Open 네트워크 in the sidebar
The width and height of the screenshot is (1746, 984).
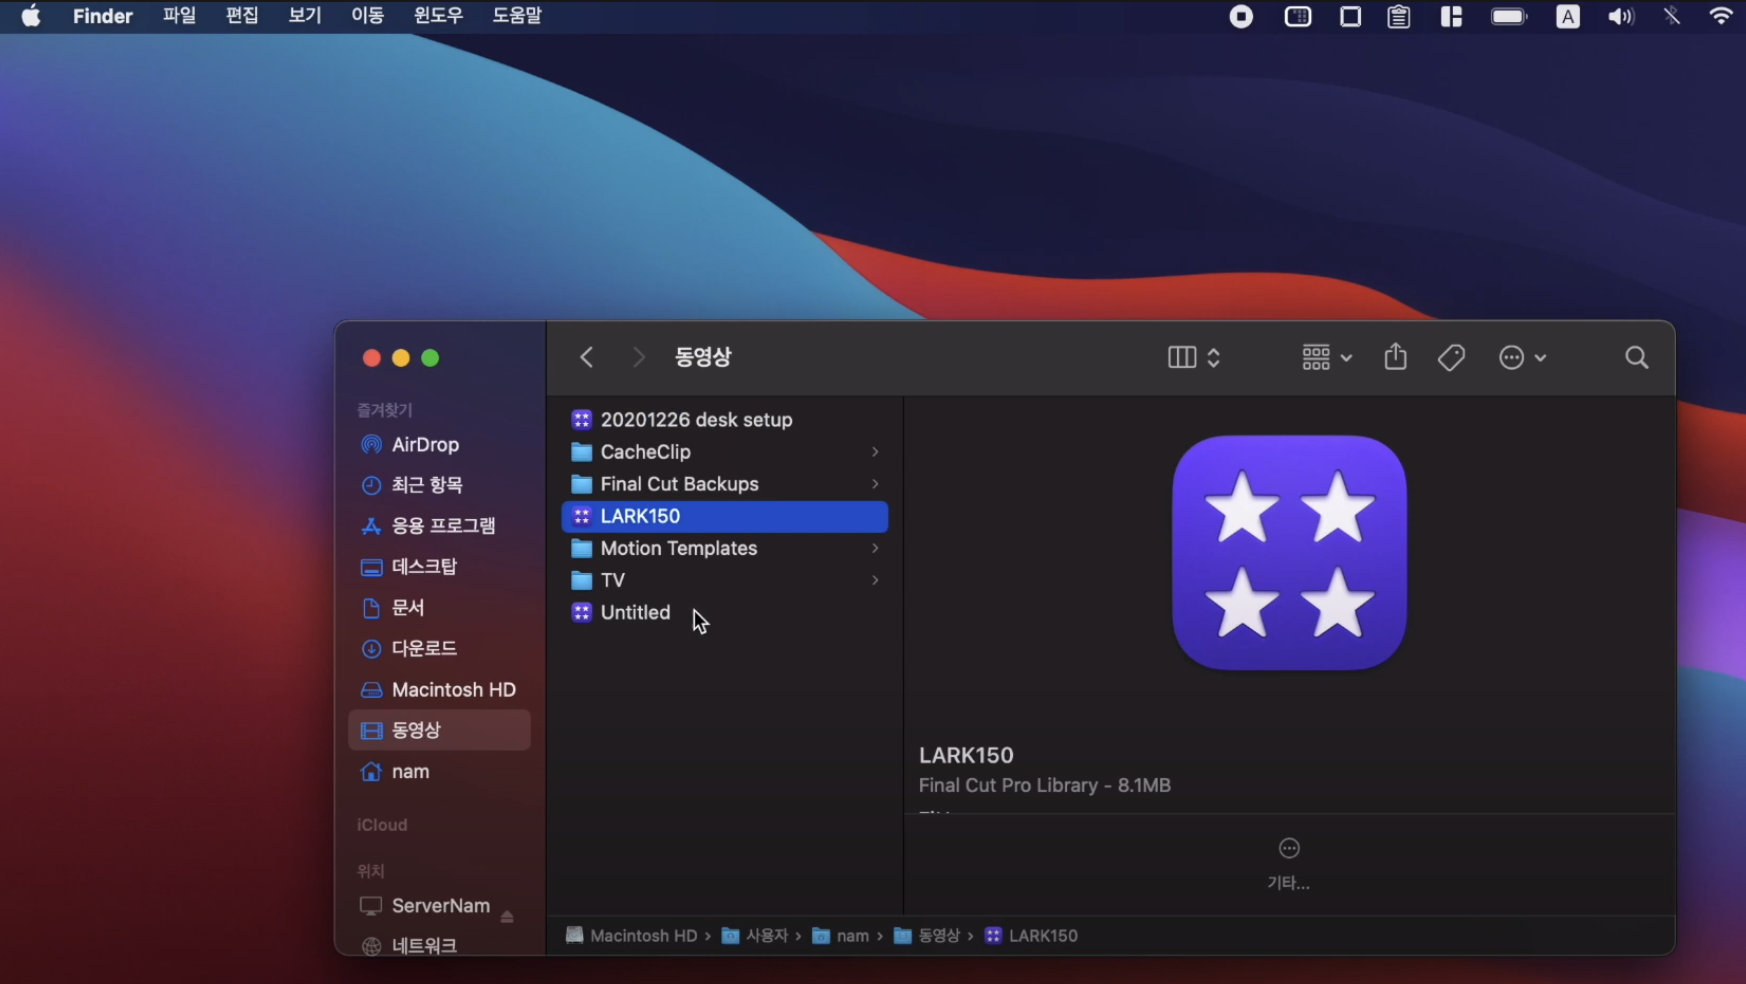click(439, 946)
